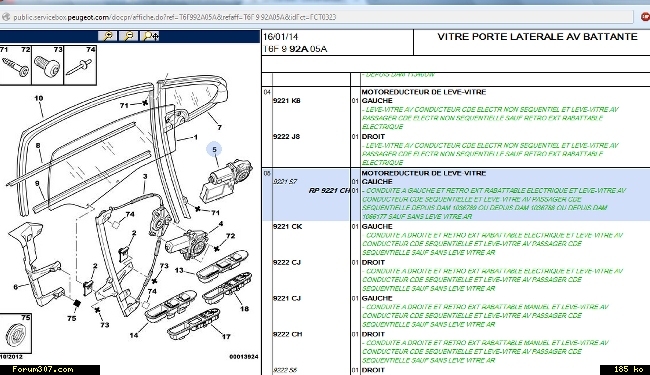This screenshot has height=375, width=650.
Task: Select callout 18 on the switch panel
Action: [x=245, y=309]
